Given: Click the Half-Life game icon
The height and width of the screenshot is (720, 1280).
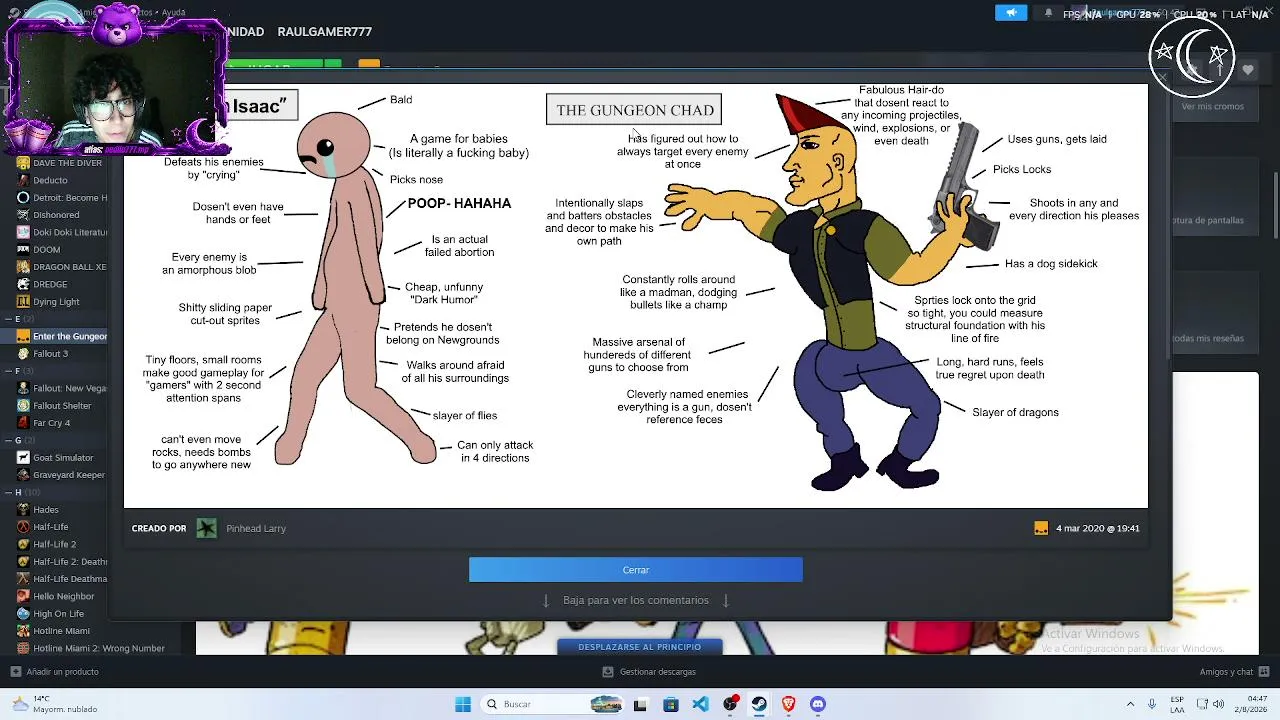Looking at the screenshot, I should tap(23, 527).
